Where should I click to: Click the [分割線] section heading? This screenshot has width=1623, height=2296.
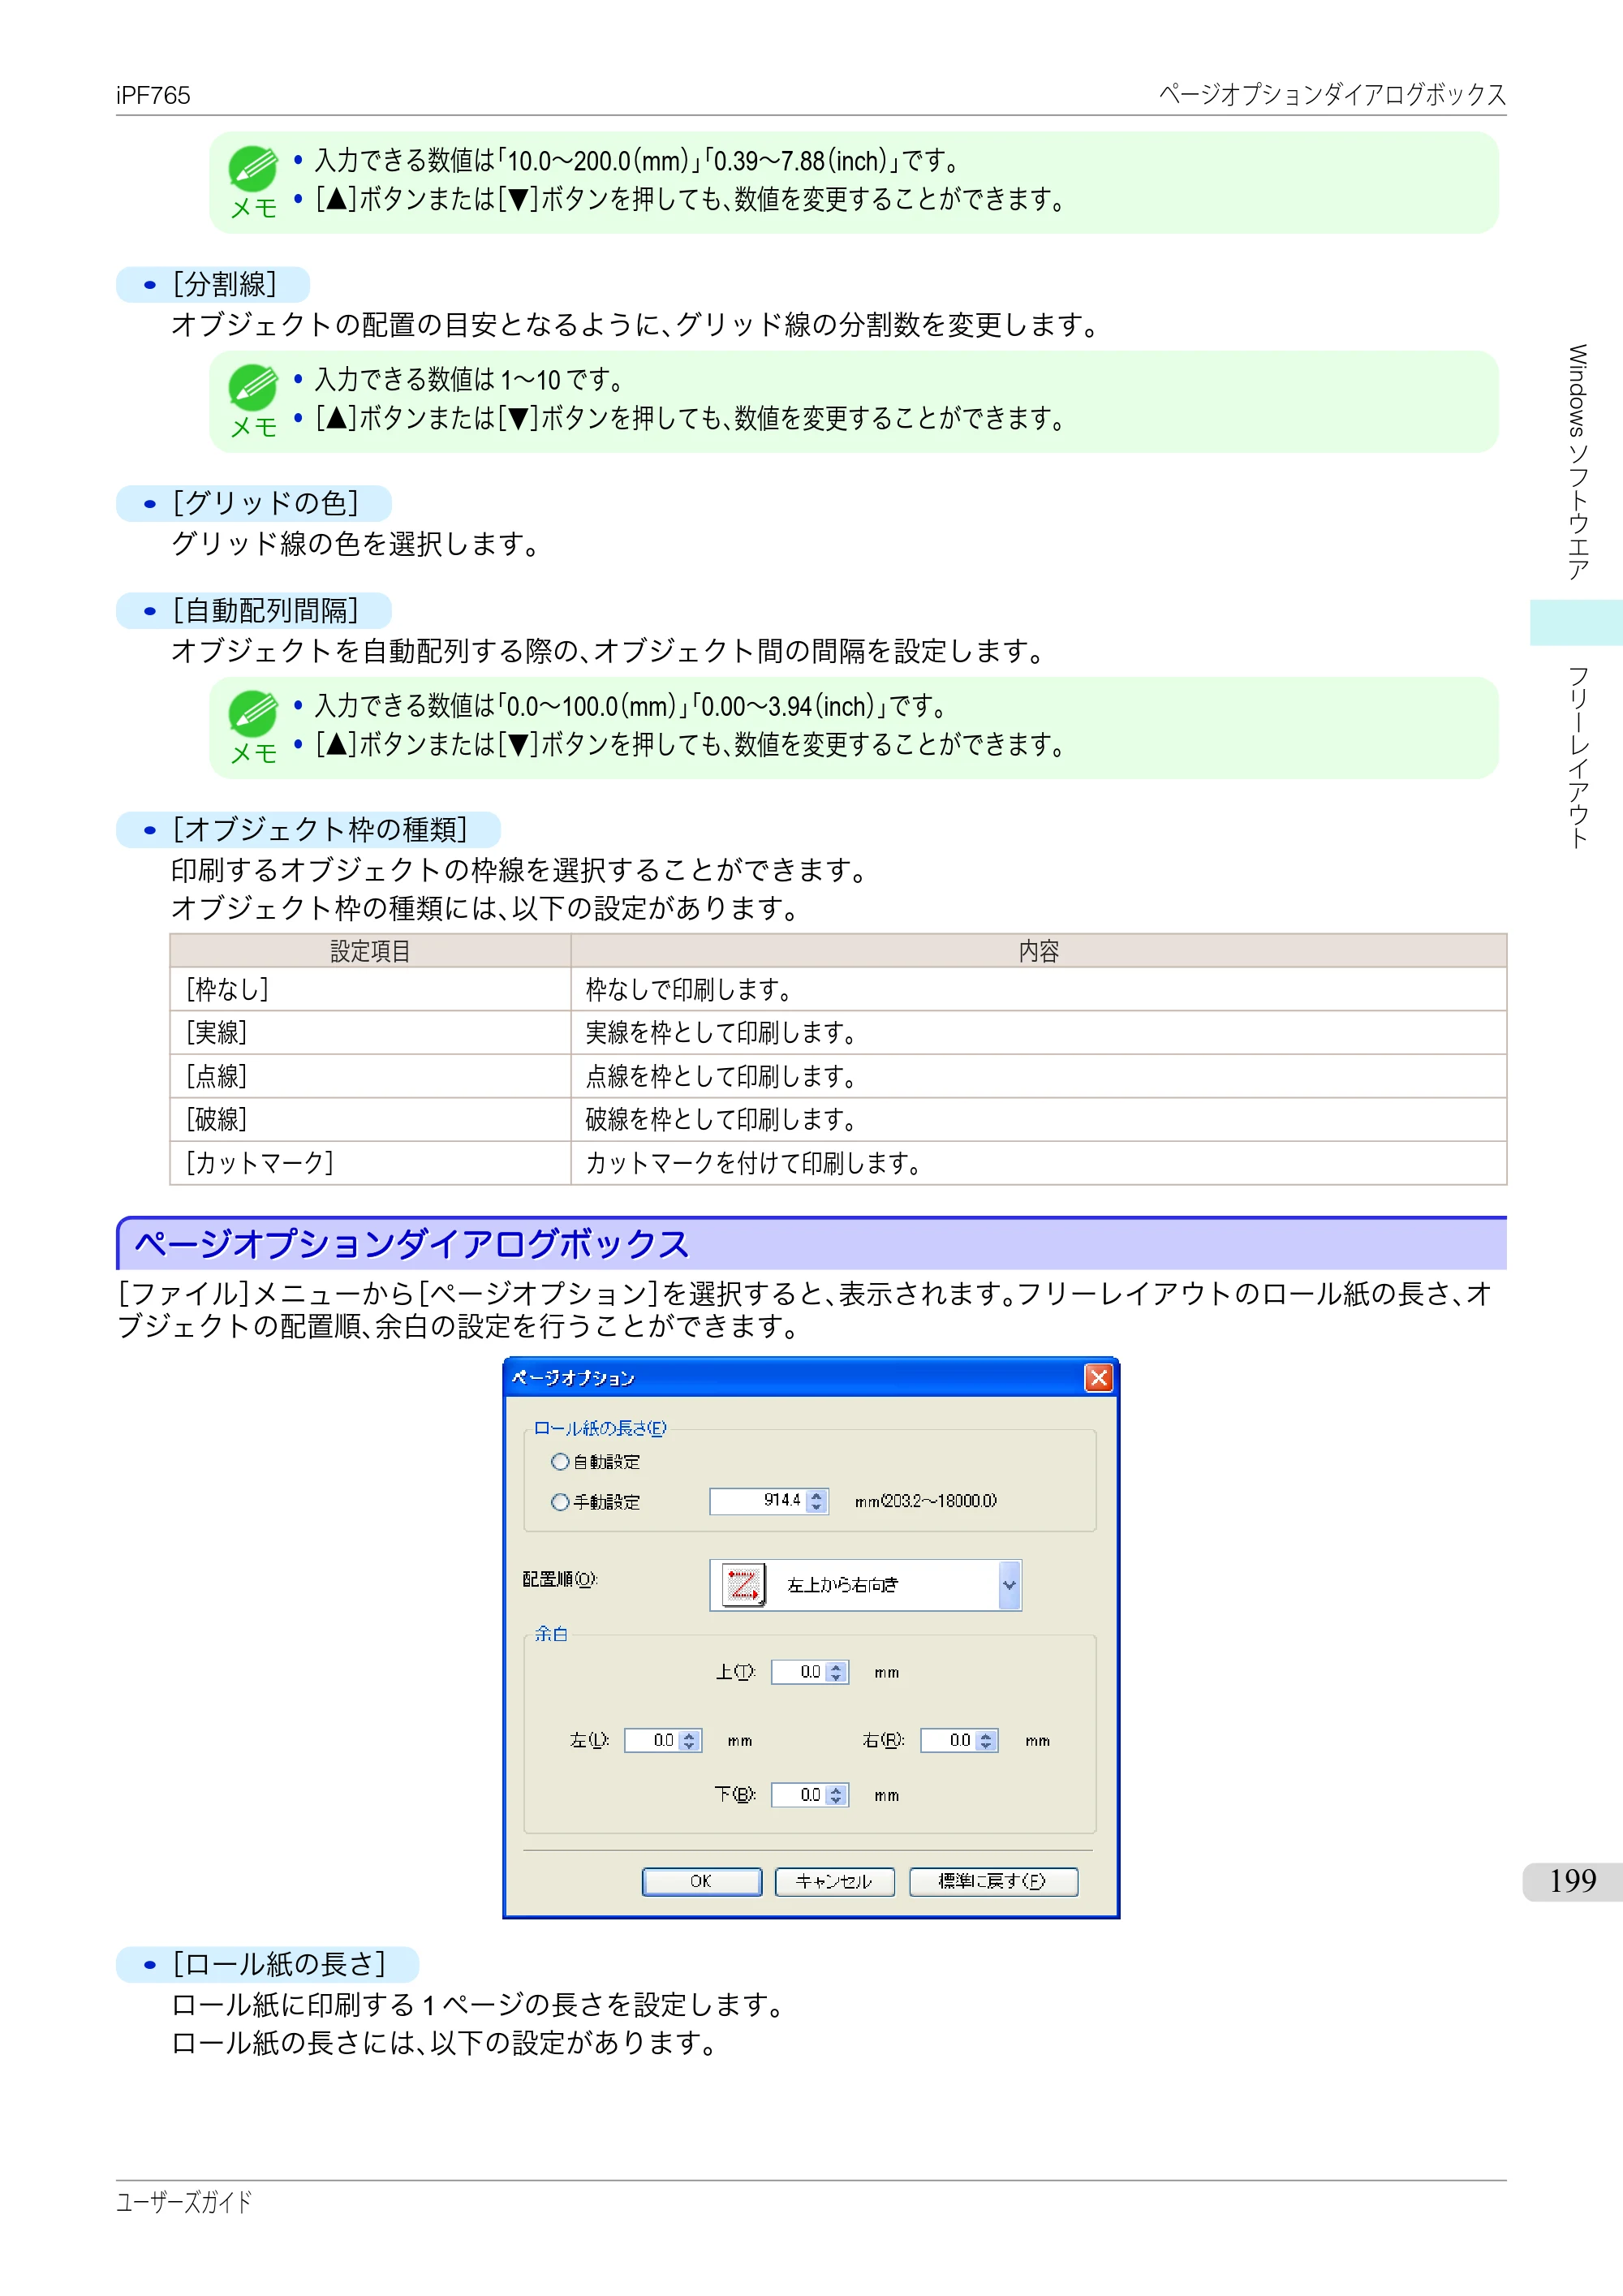click(225, 284)
